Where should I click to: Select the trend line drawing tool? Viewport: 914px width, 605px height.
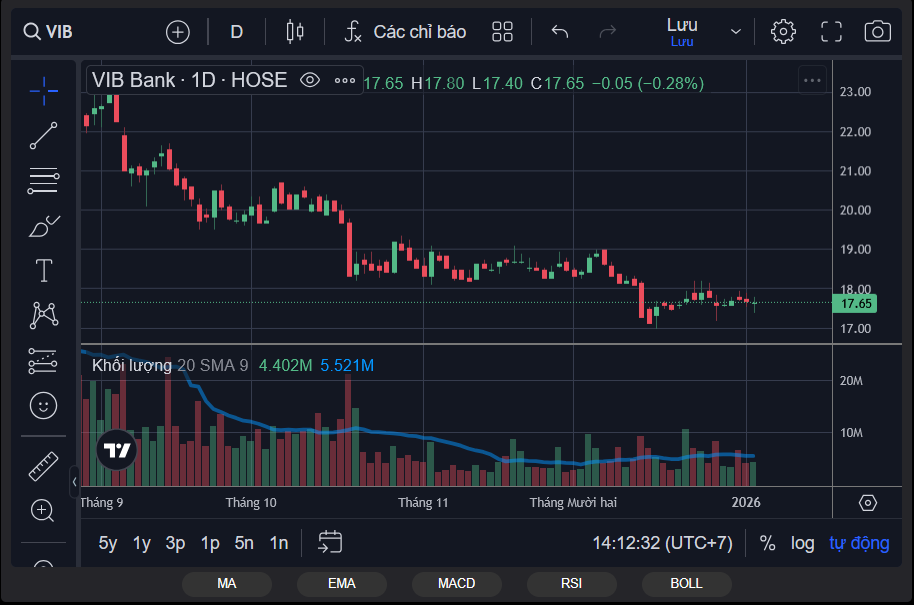[x=43, y=135]
